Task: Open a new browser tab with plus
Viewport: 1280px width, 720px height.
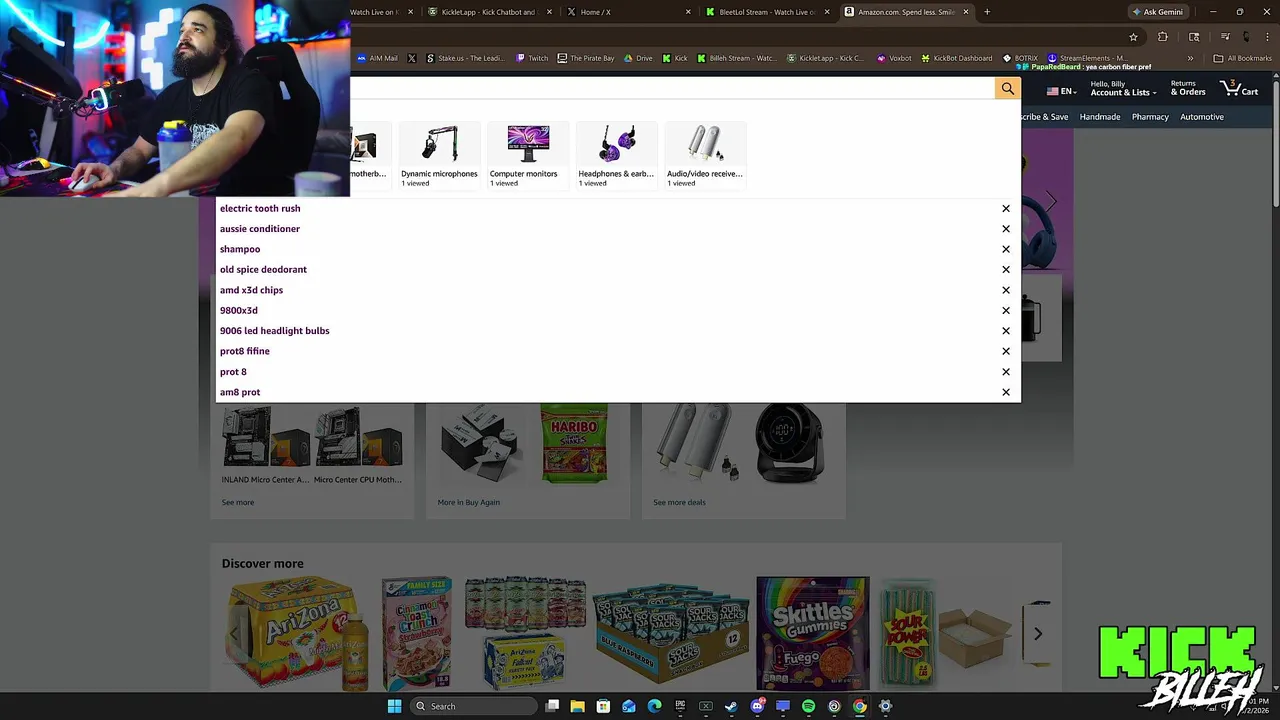Action: tap(987, 12)
